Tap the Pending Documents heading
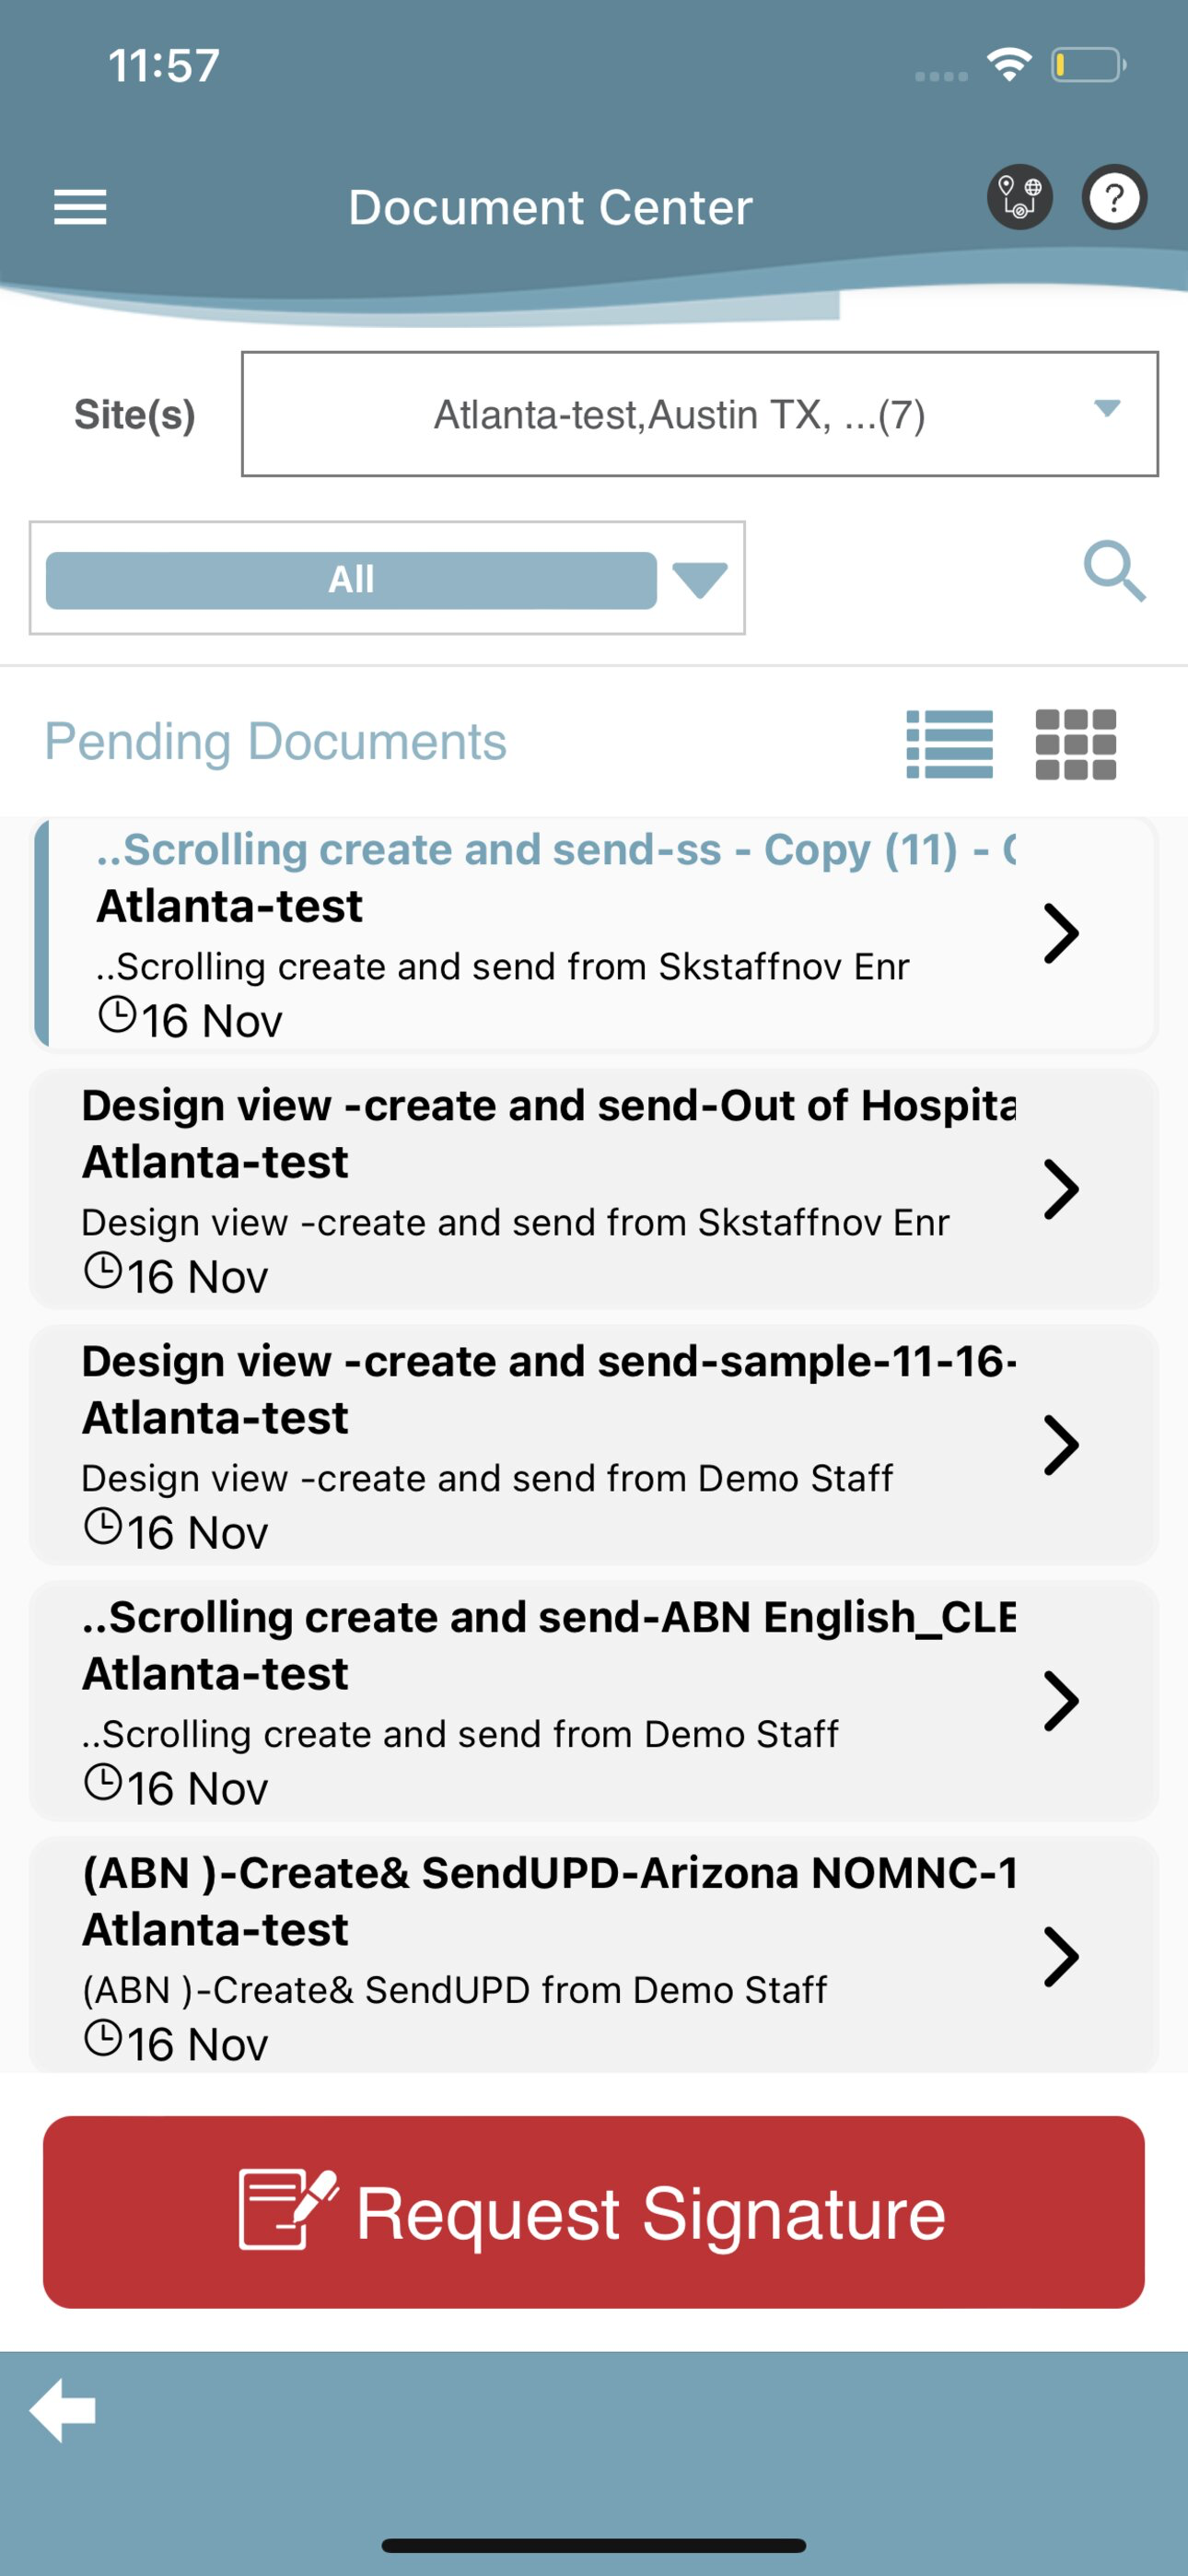 tap(276, 742)
